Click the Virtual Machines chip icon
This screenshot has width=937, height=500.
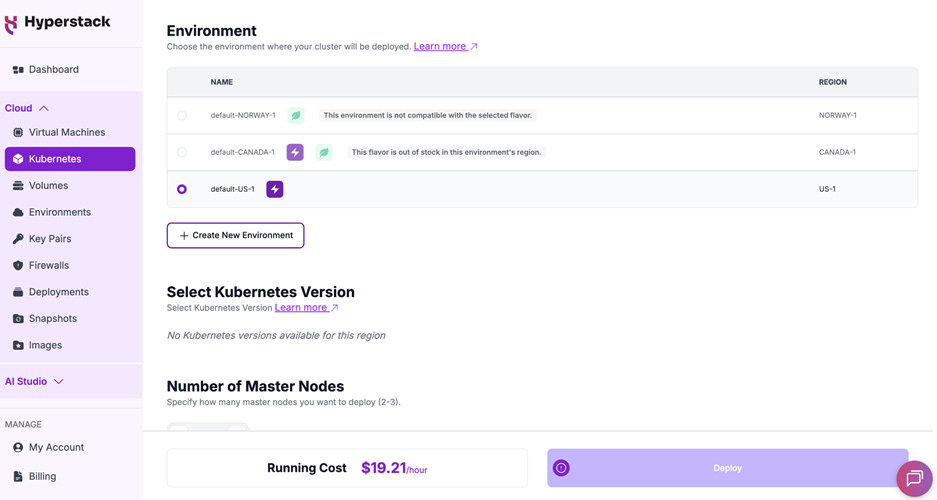pyautogui.click(x=18, y=133)
